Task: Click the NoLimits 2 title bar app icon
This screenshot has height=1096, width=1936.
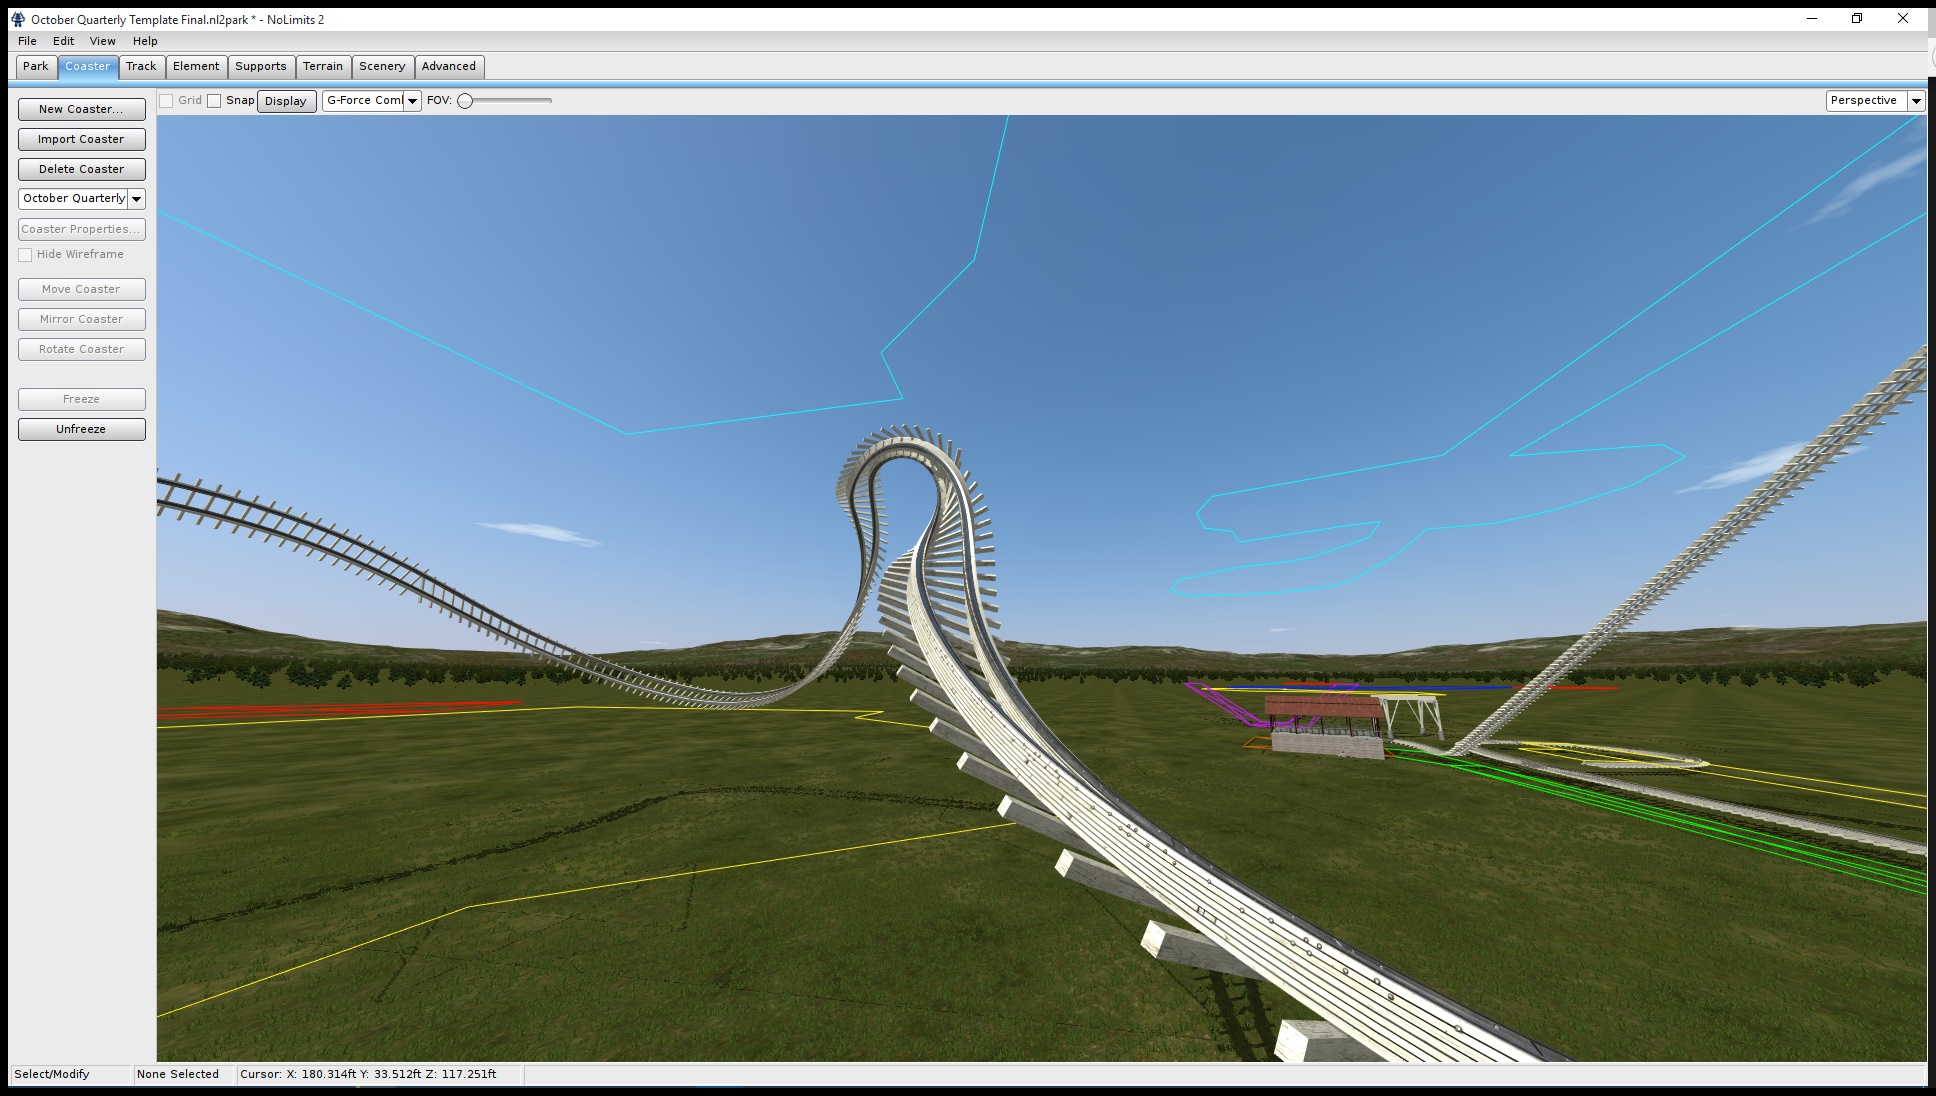Action: [17, 19]
